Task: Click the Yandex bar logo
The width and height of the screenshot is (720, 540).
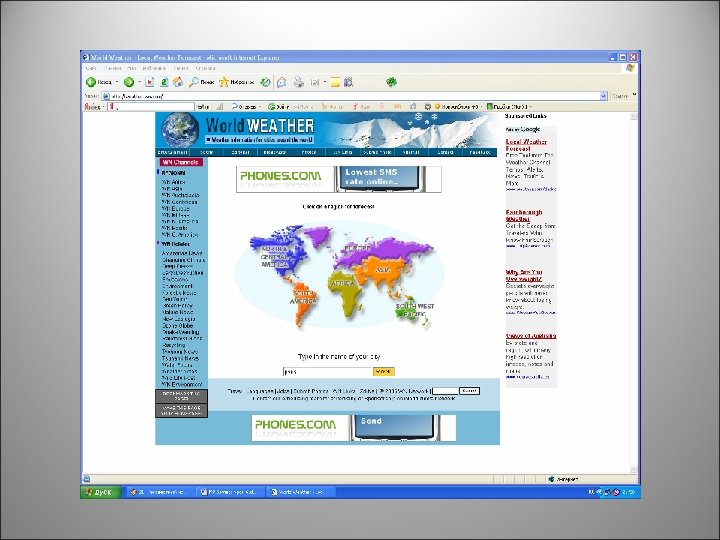Action: (x=92, y=107)
